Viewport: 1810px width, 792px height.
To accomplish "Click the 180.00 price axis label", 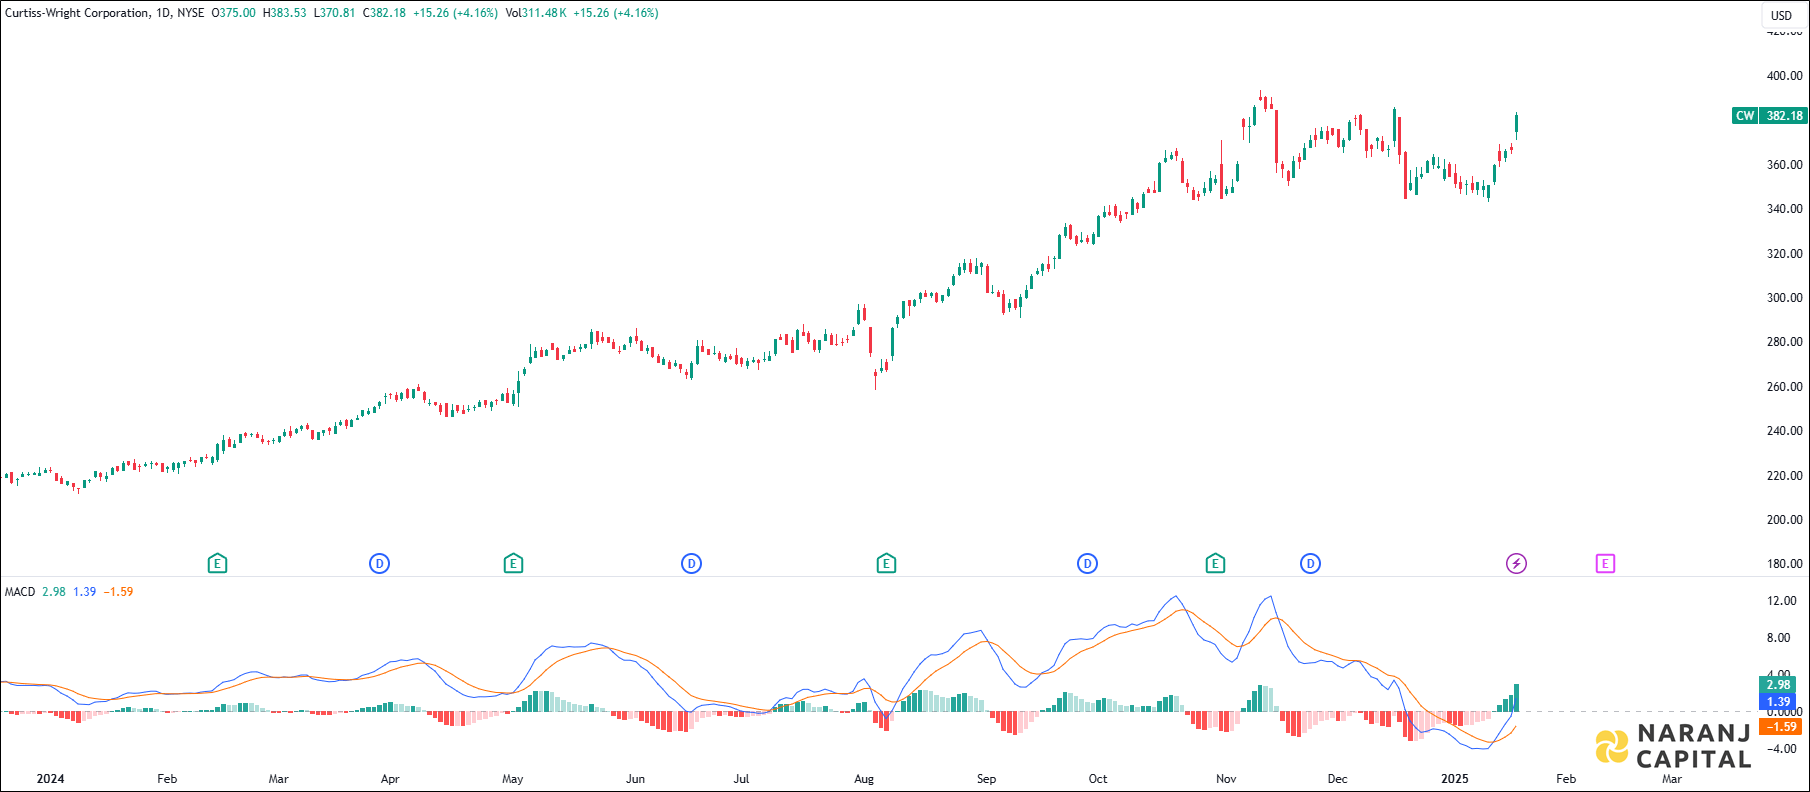I will [1785, 564].
